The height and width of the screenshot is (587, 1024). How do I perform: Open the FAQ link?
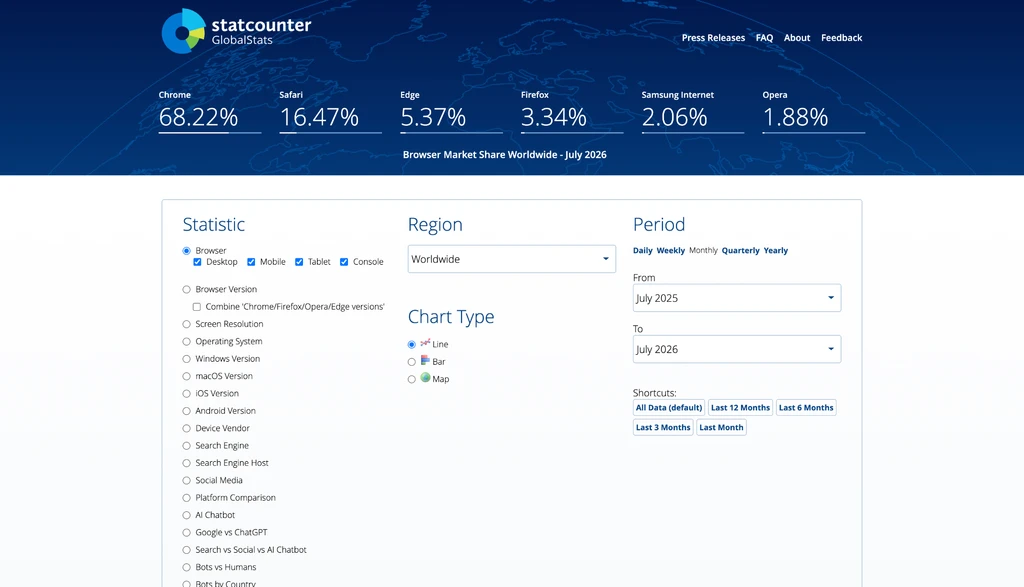(x=764, y=38)
